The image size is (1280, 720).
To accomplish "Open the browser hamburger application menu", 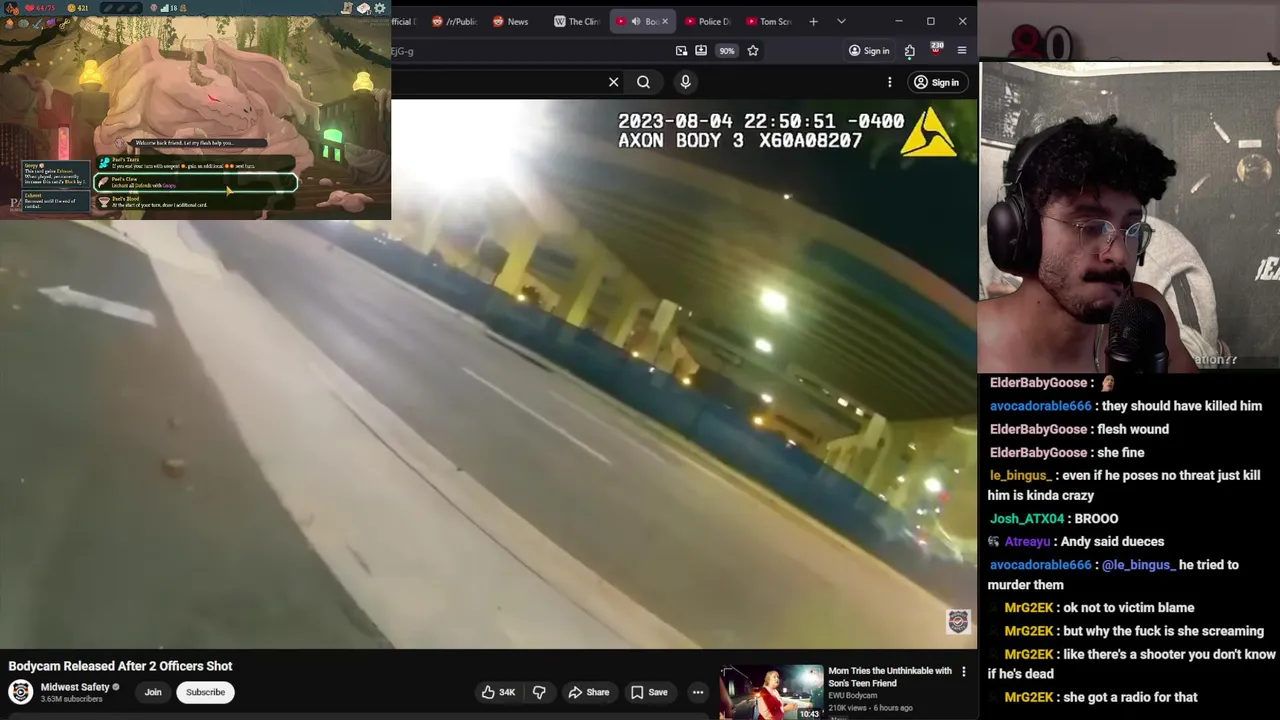I will (962, 51).
